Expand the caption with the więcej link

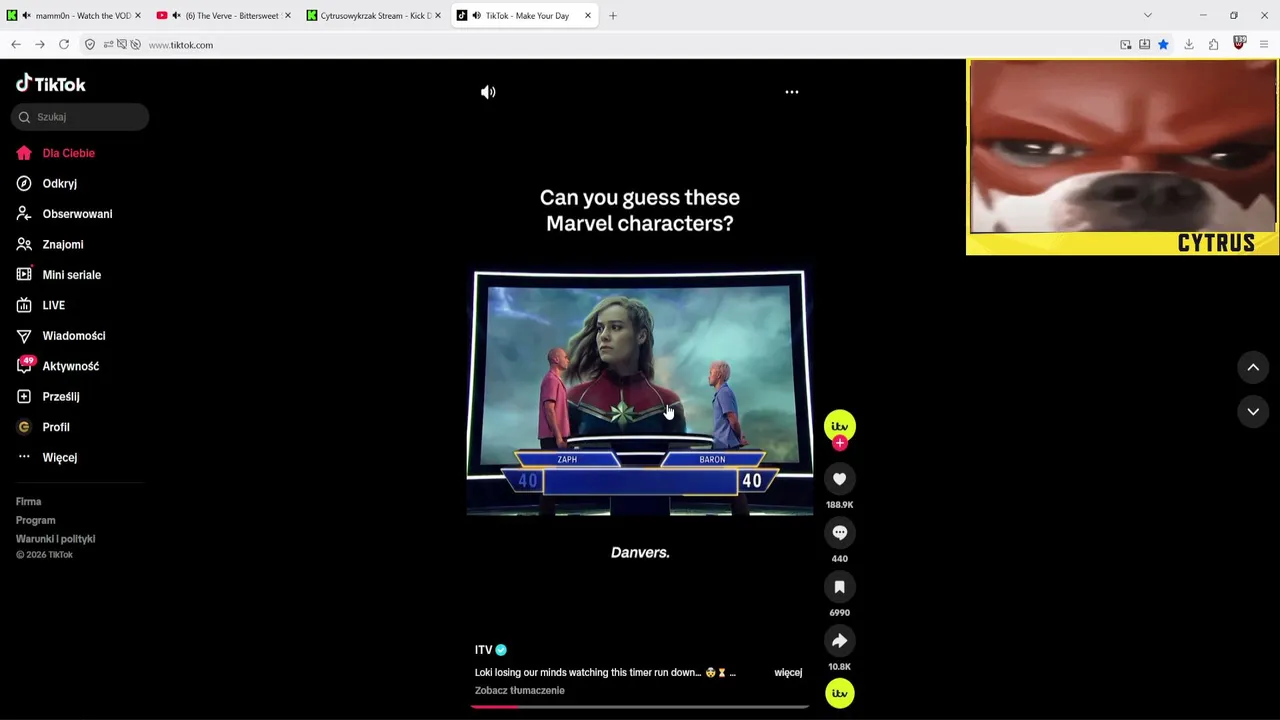788,673
